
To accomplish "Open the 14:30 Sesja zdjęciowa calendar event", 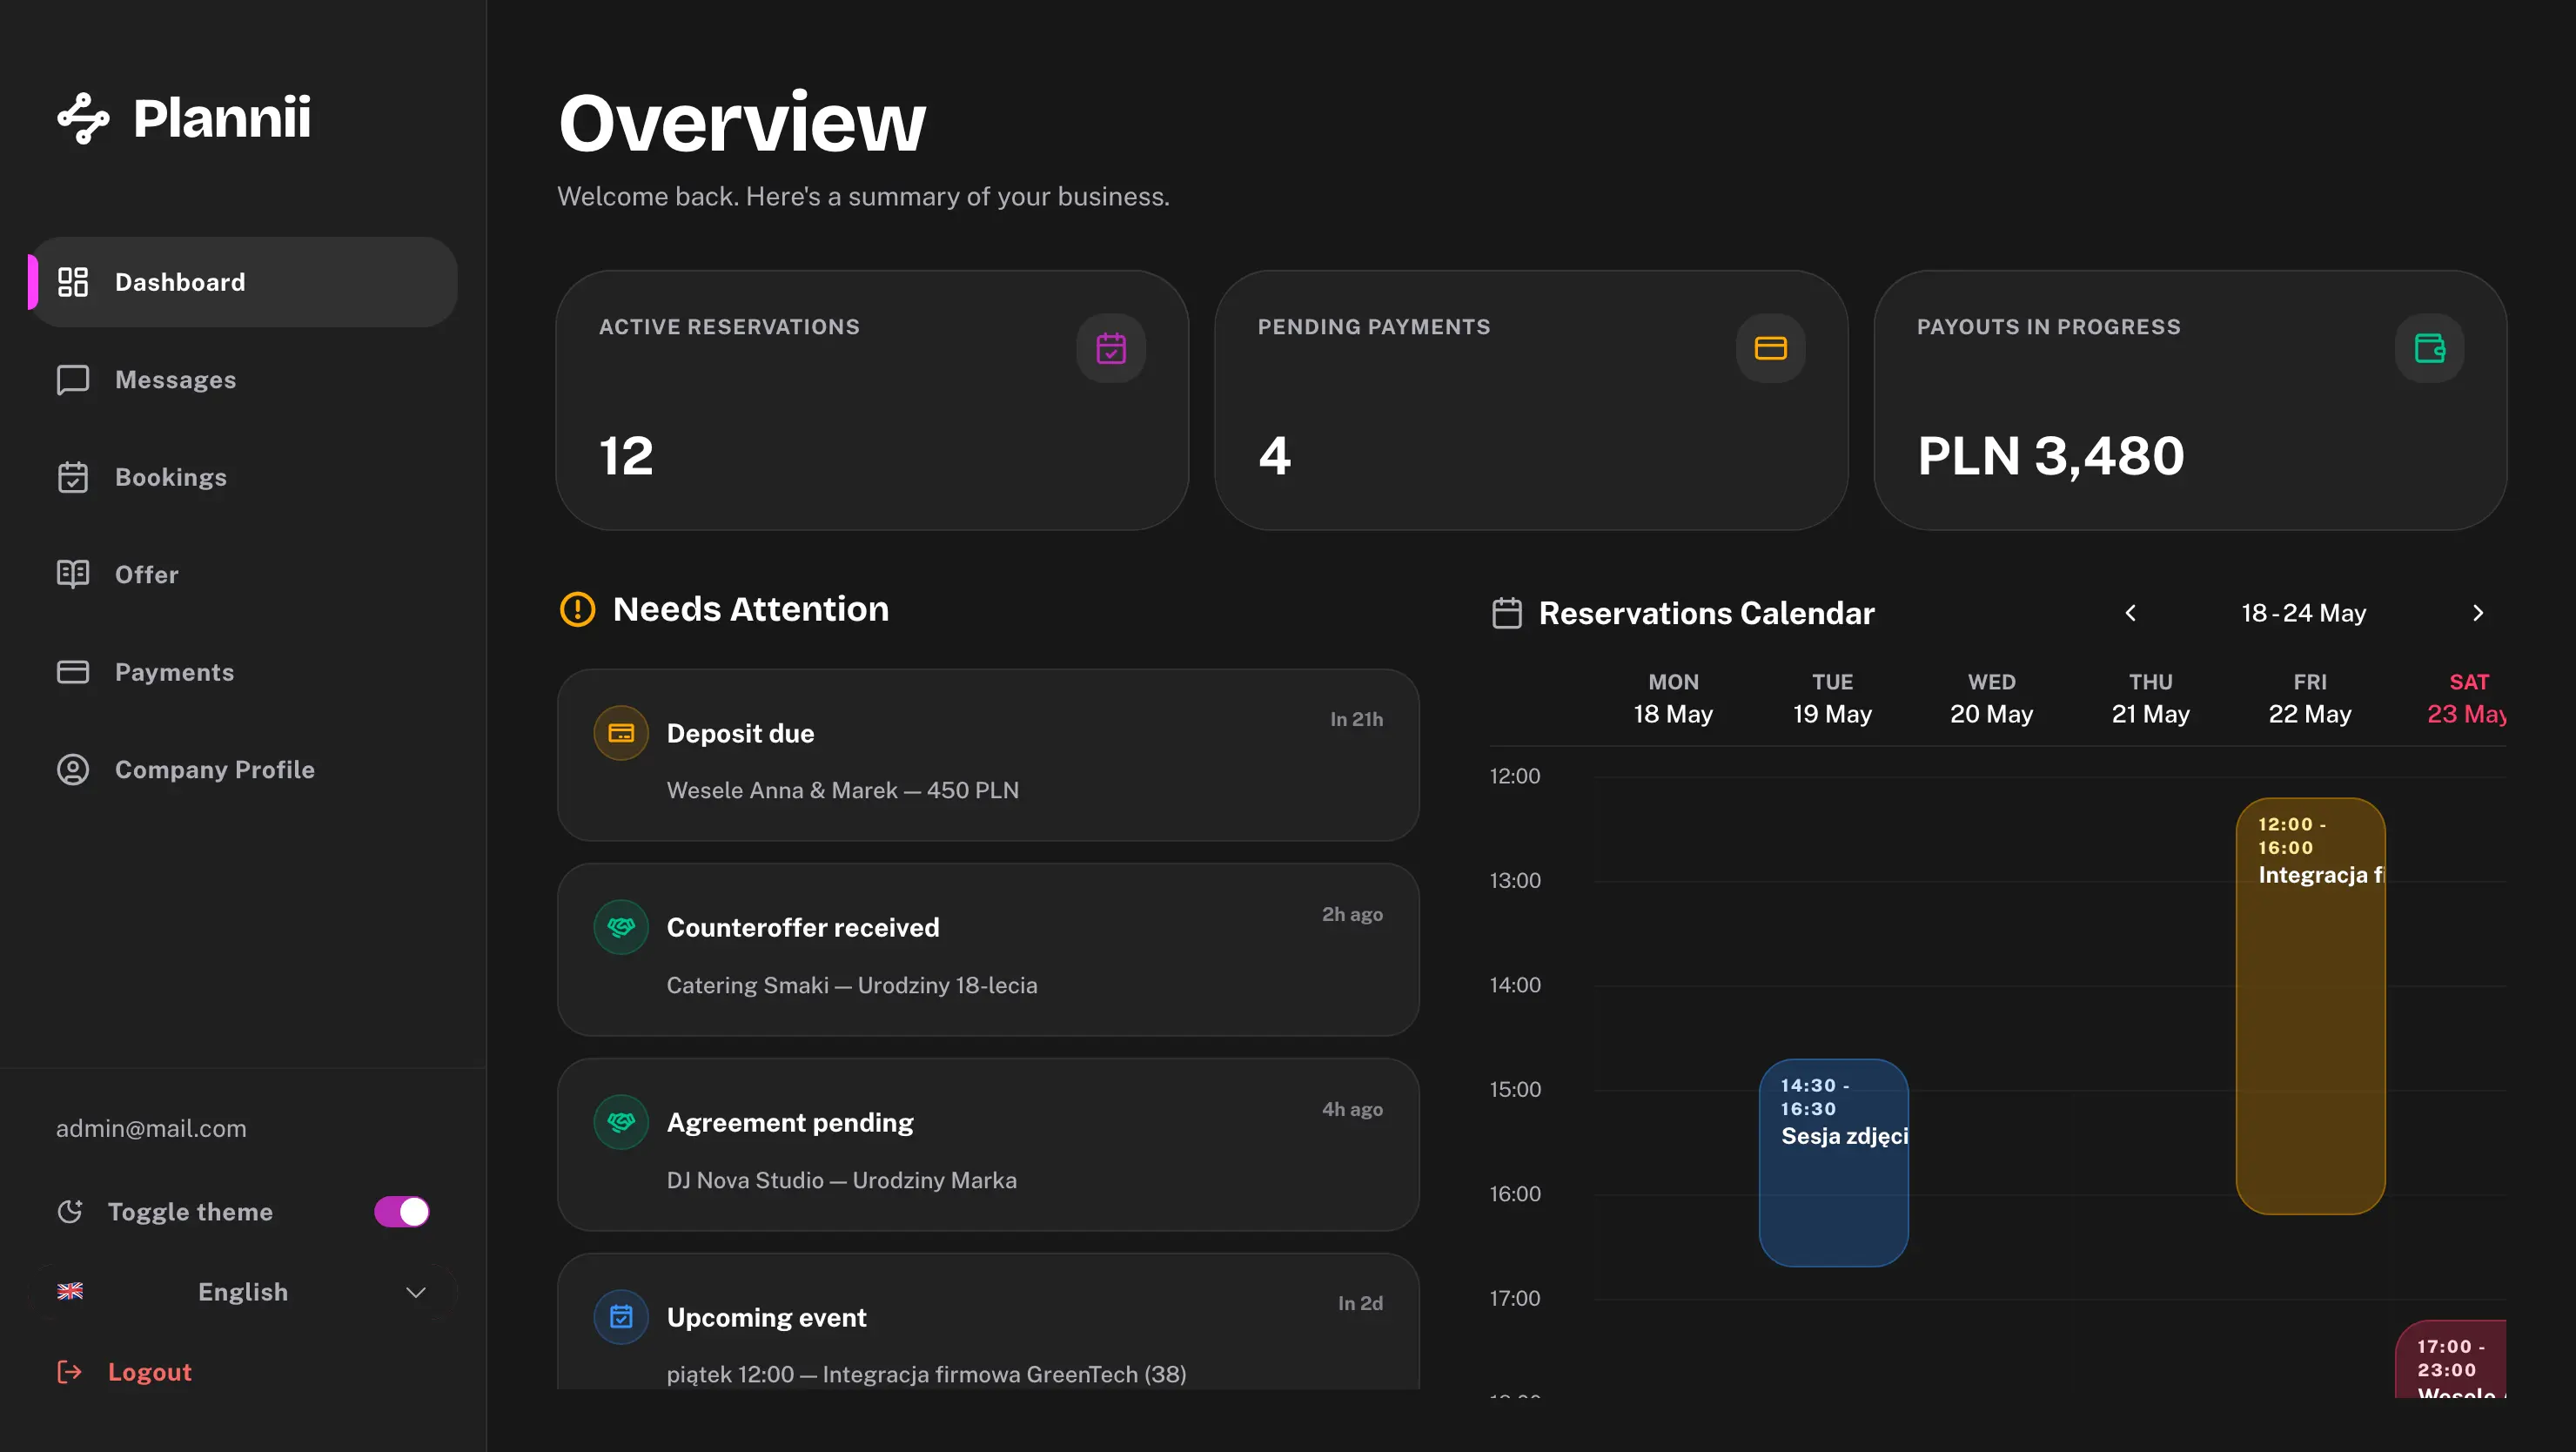I will pyautogui.click(x=1834, y=1163).
